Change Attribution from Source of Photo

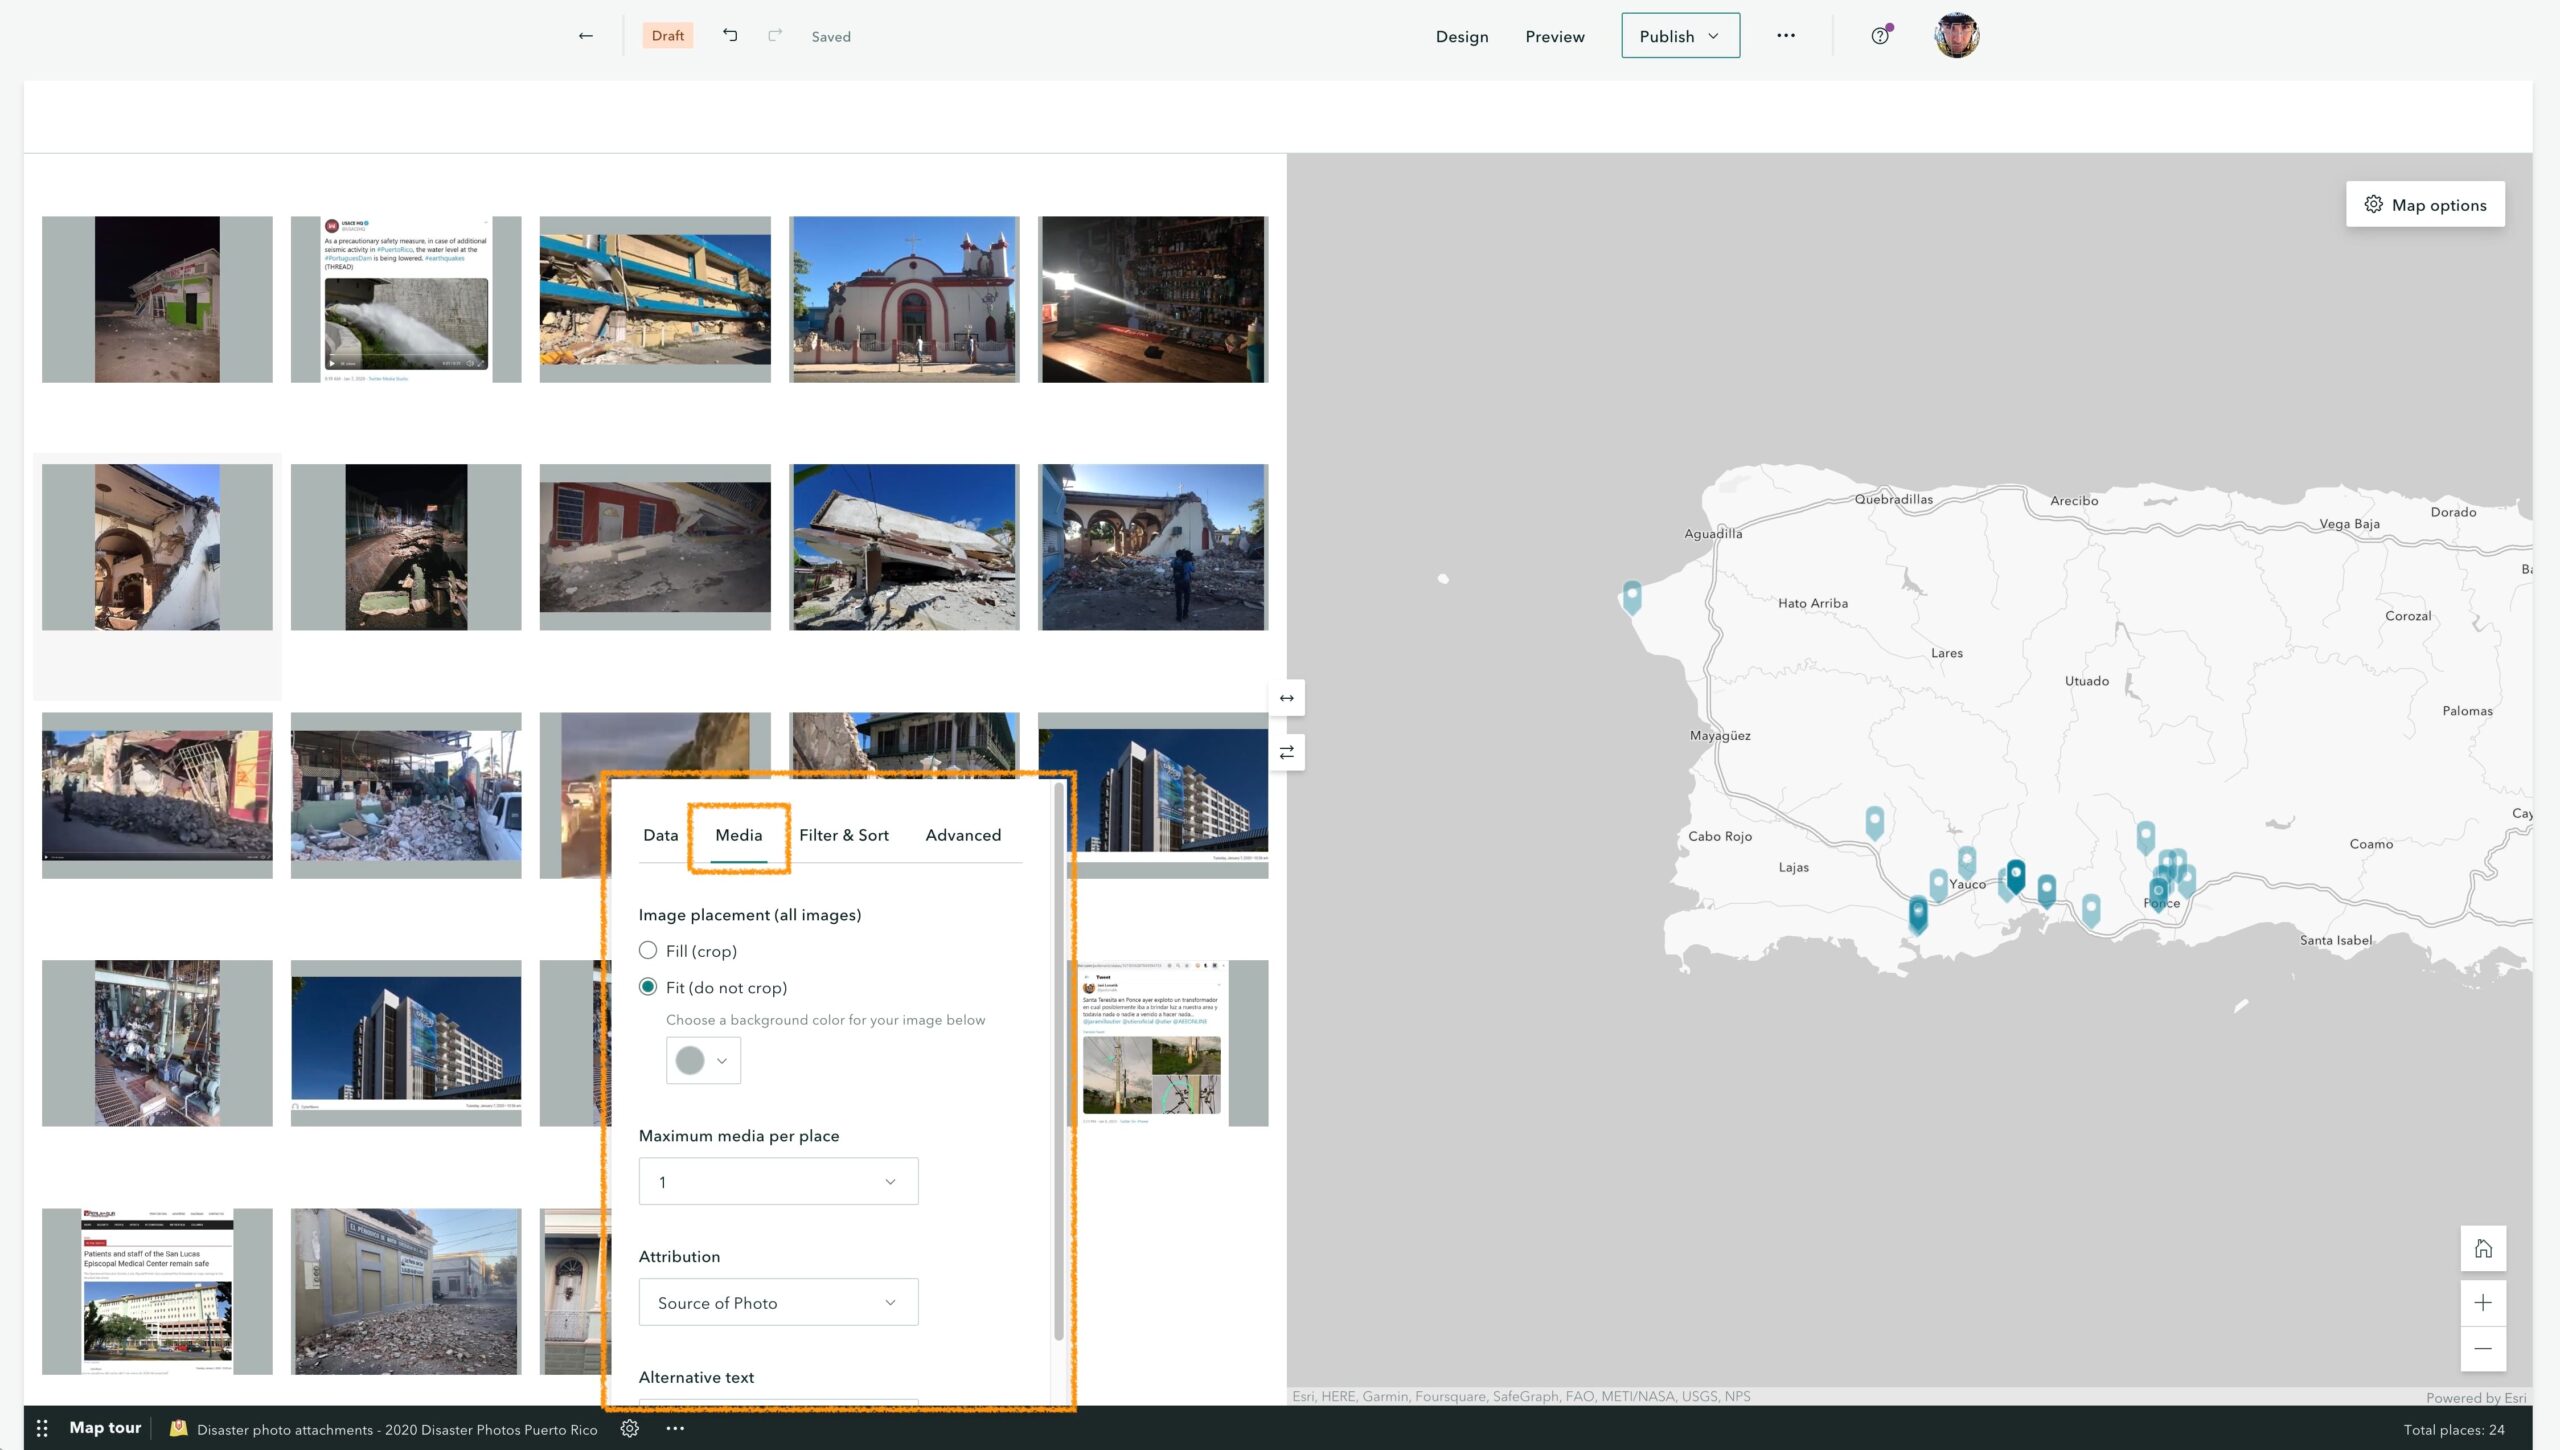778,1302
